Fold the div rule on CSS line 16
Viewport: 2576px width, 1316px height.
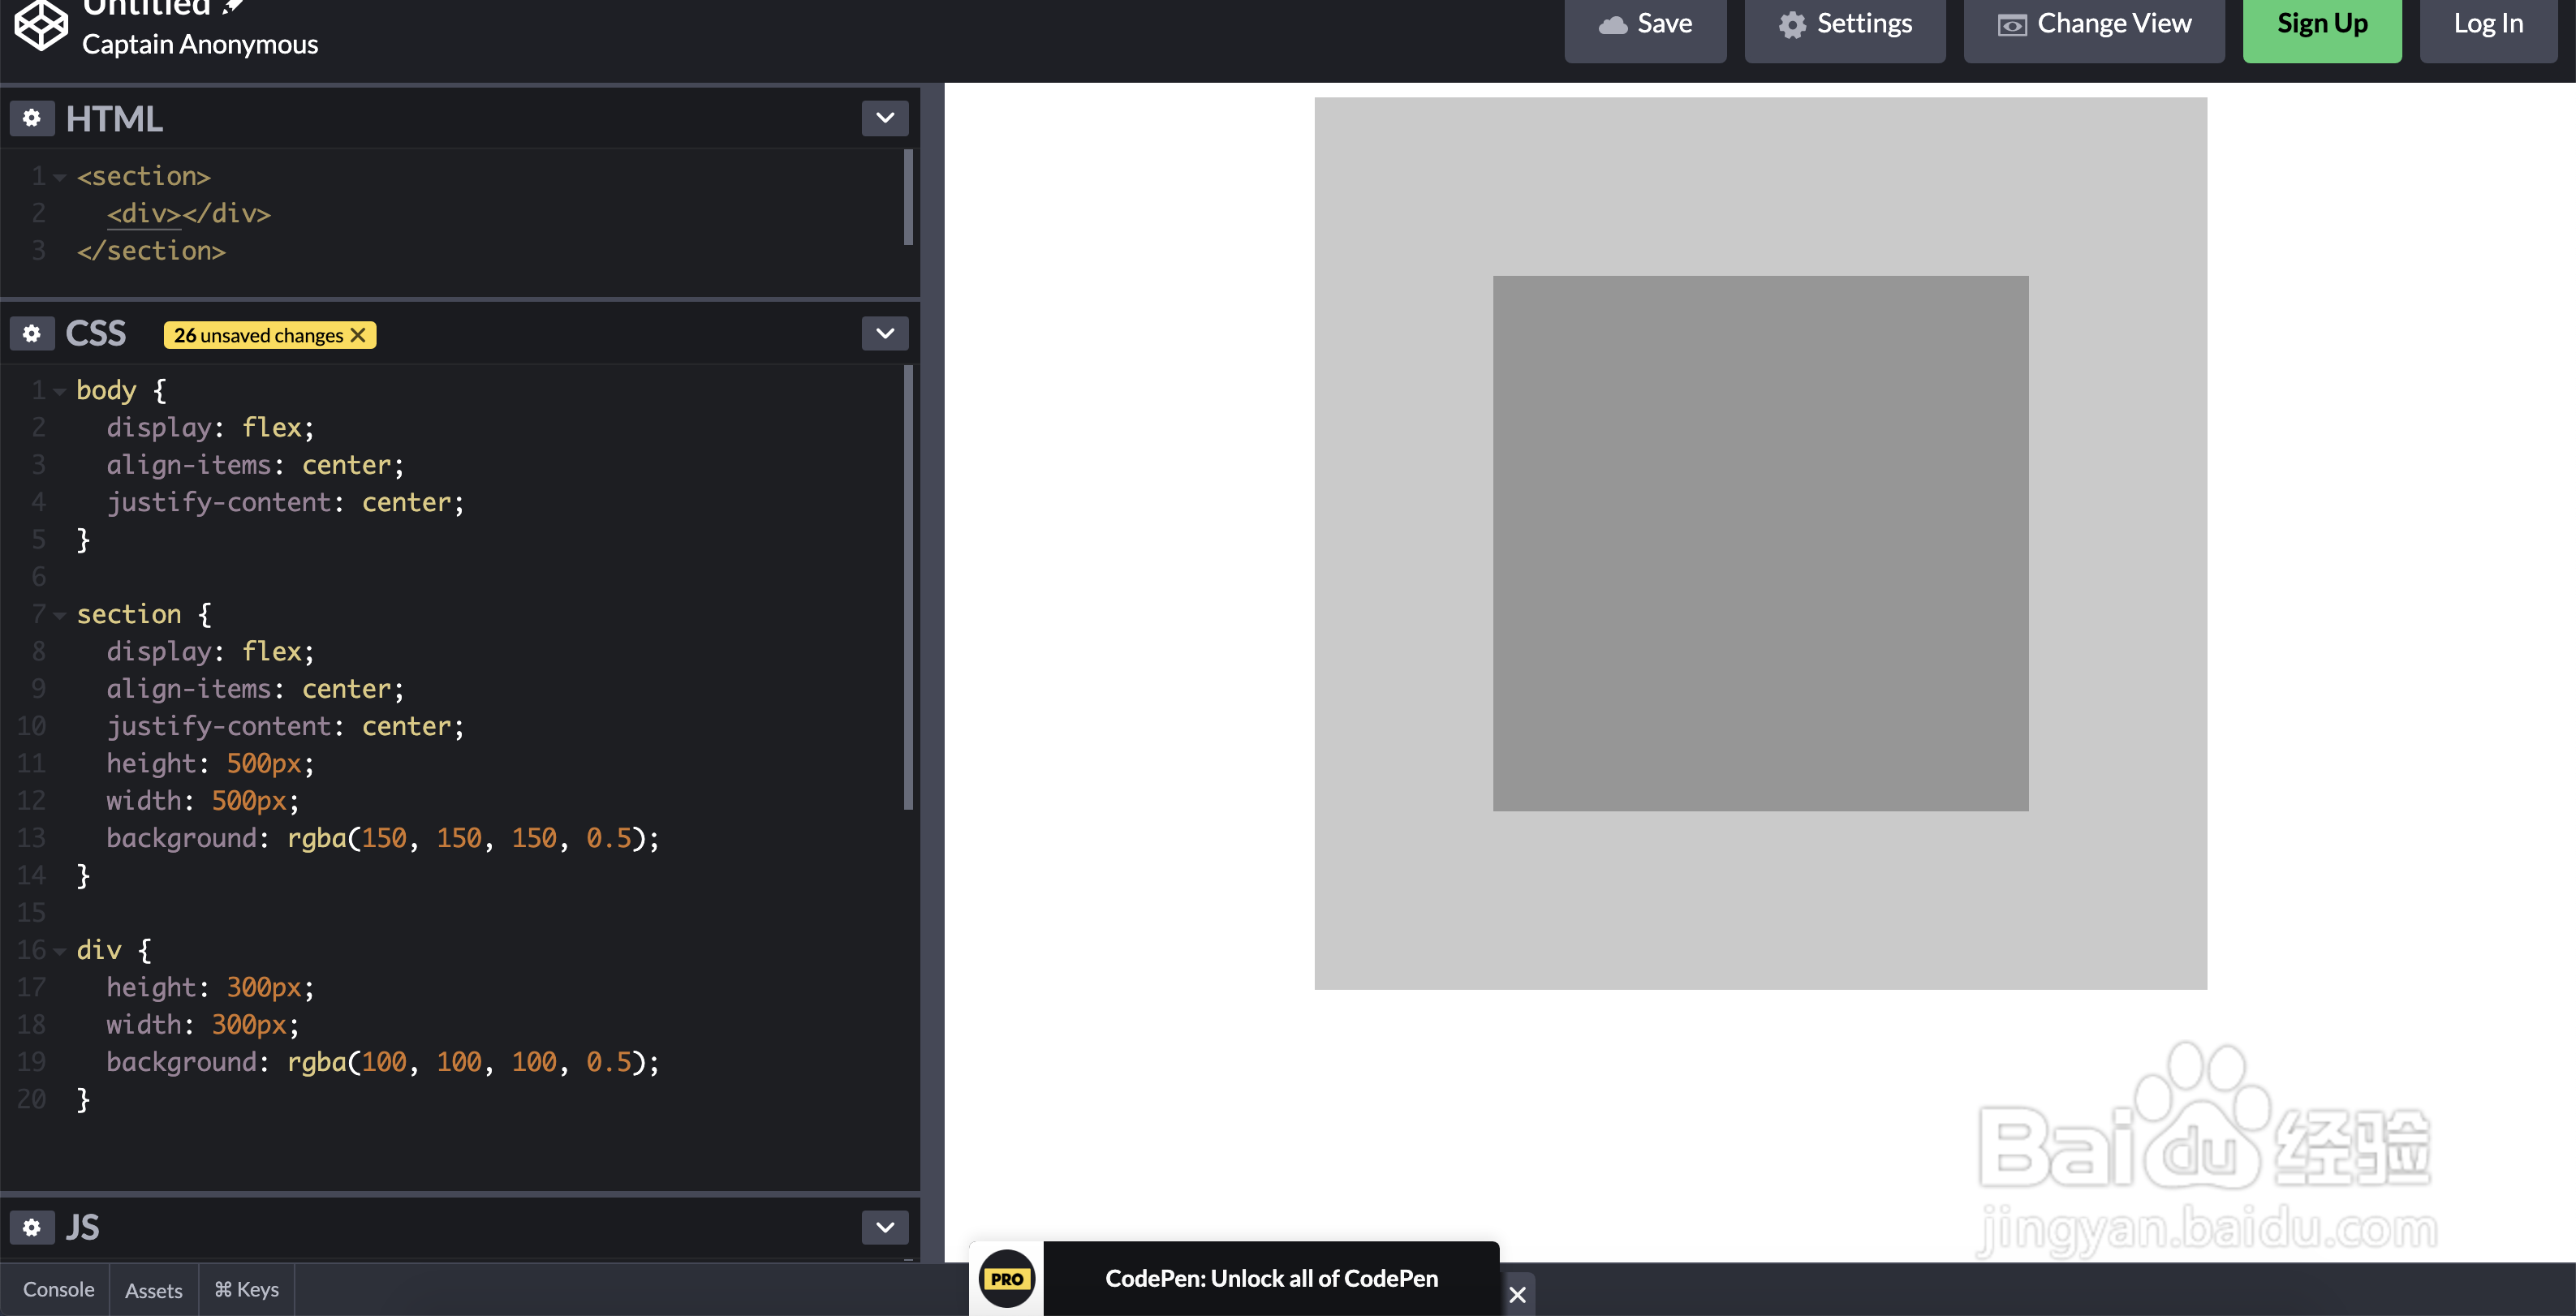(x=60, y=951)
